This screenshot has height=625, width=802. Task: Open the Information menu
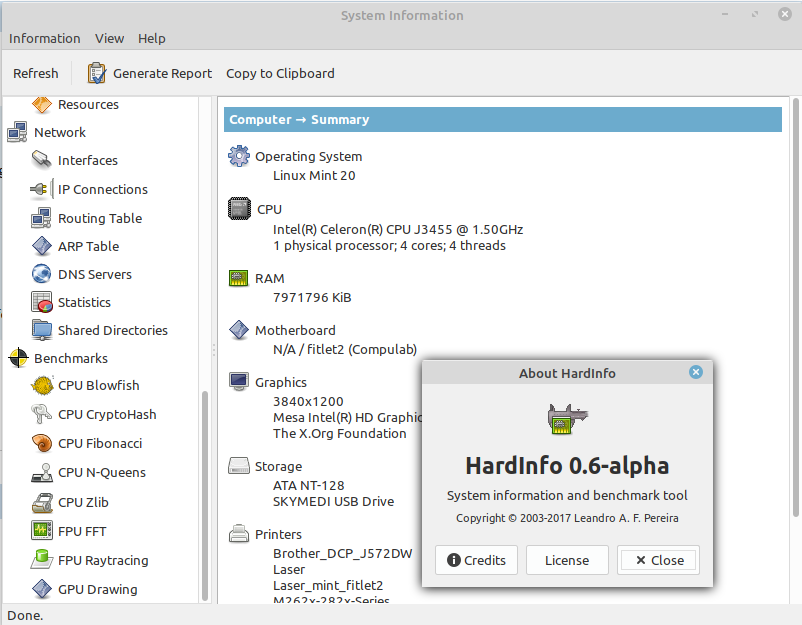point(44,38)
